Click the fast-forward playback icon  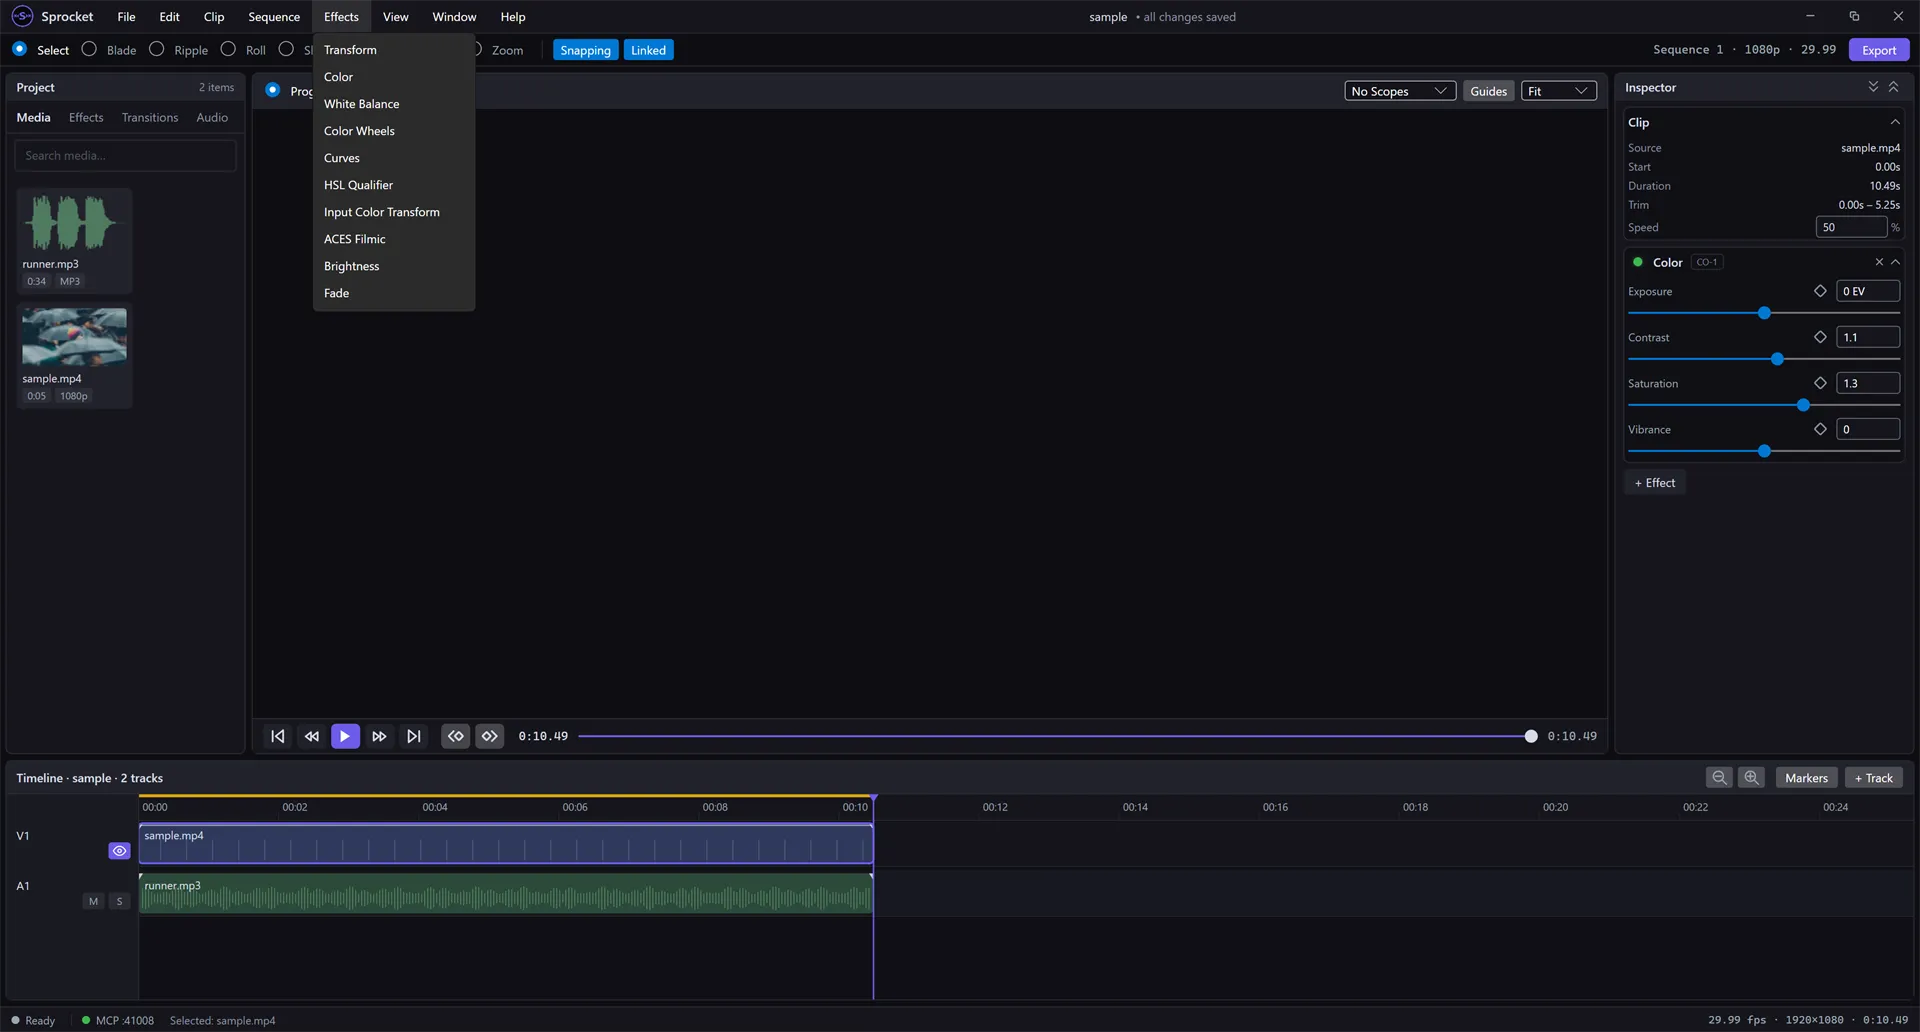[x=379, y=736]
